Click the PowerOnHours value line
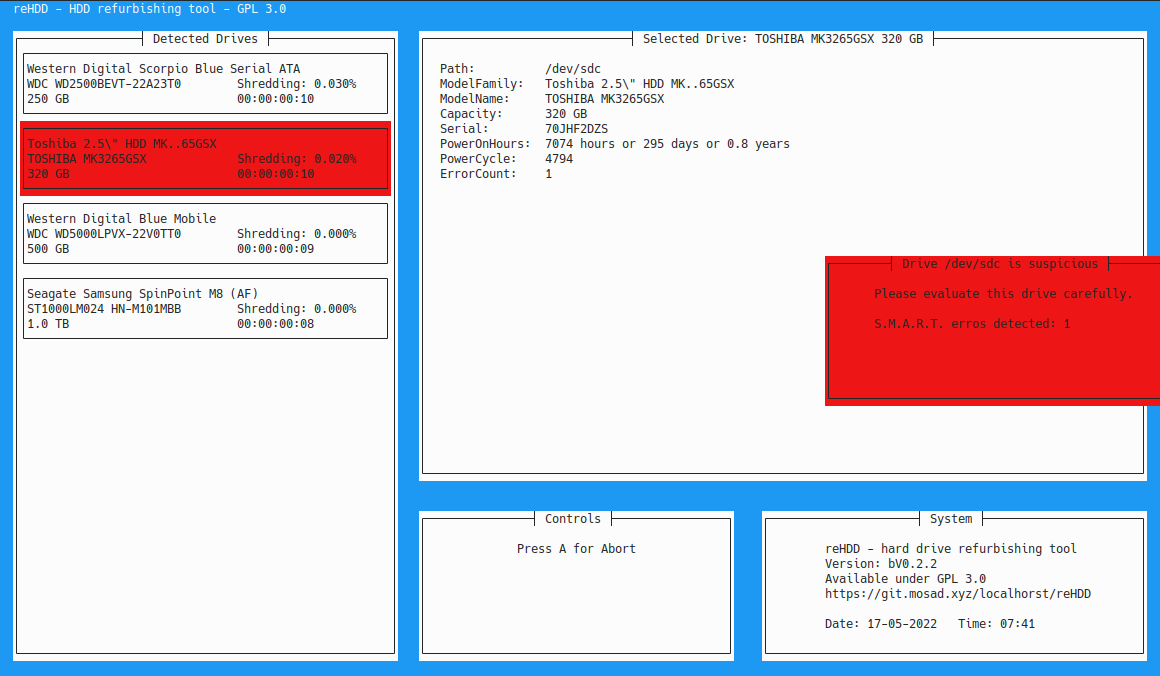 pyautogui.click(x=667, y=144)
